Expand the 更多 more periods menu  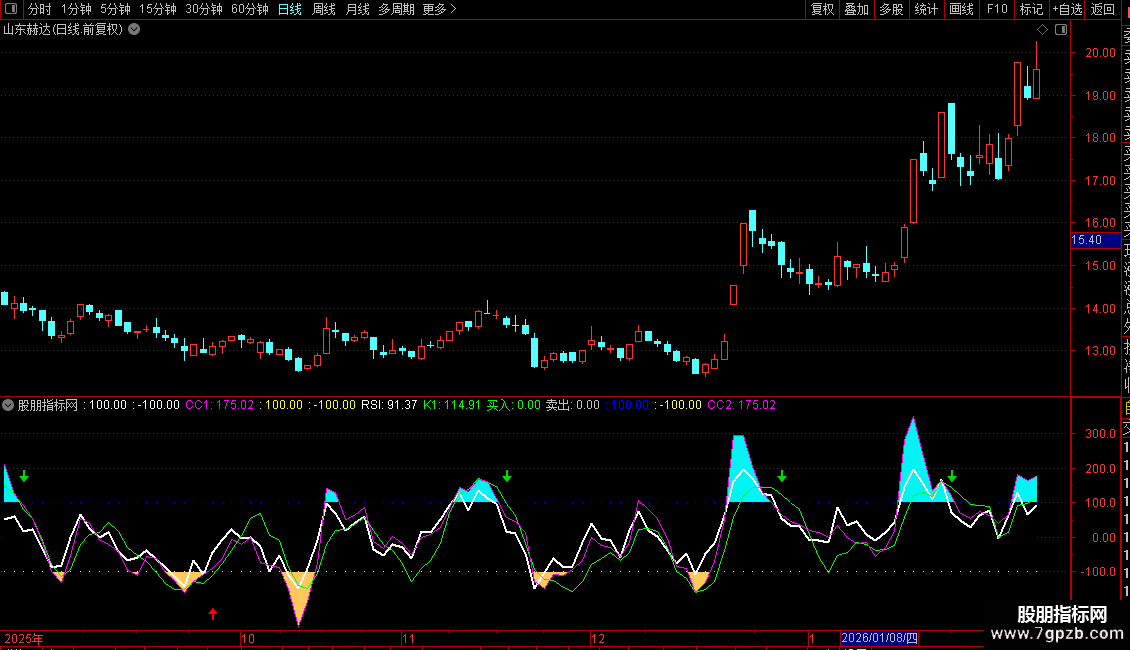[440, 9]
